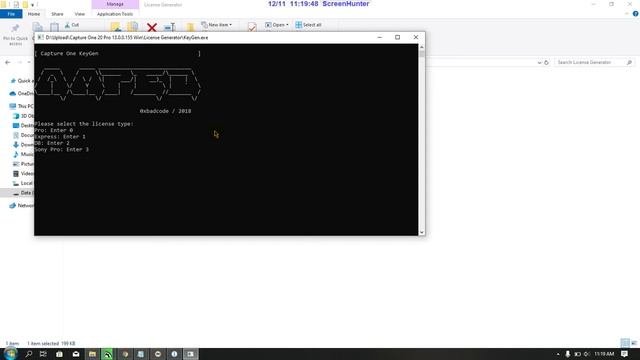Click the Refresh button by address bar
This screenshot has height=360, width=640.
[x=547, y=62]
